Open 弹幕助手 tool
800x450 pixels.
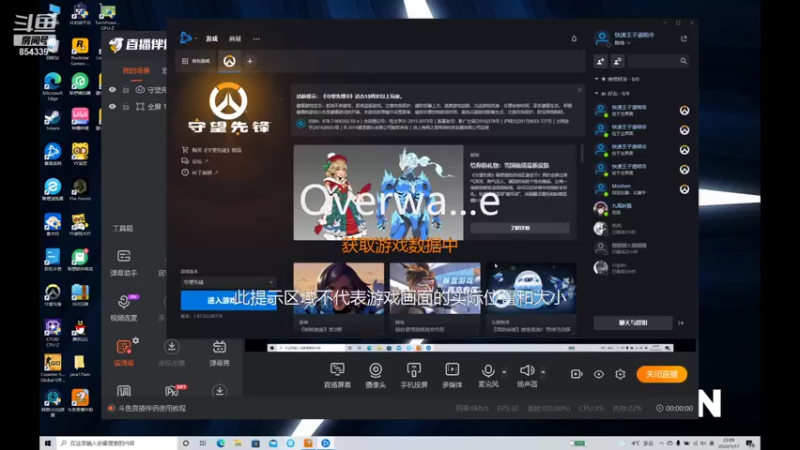(x=123, y=263)
